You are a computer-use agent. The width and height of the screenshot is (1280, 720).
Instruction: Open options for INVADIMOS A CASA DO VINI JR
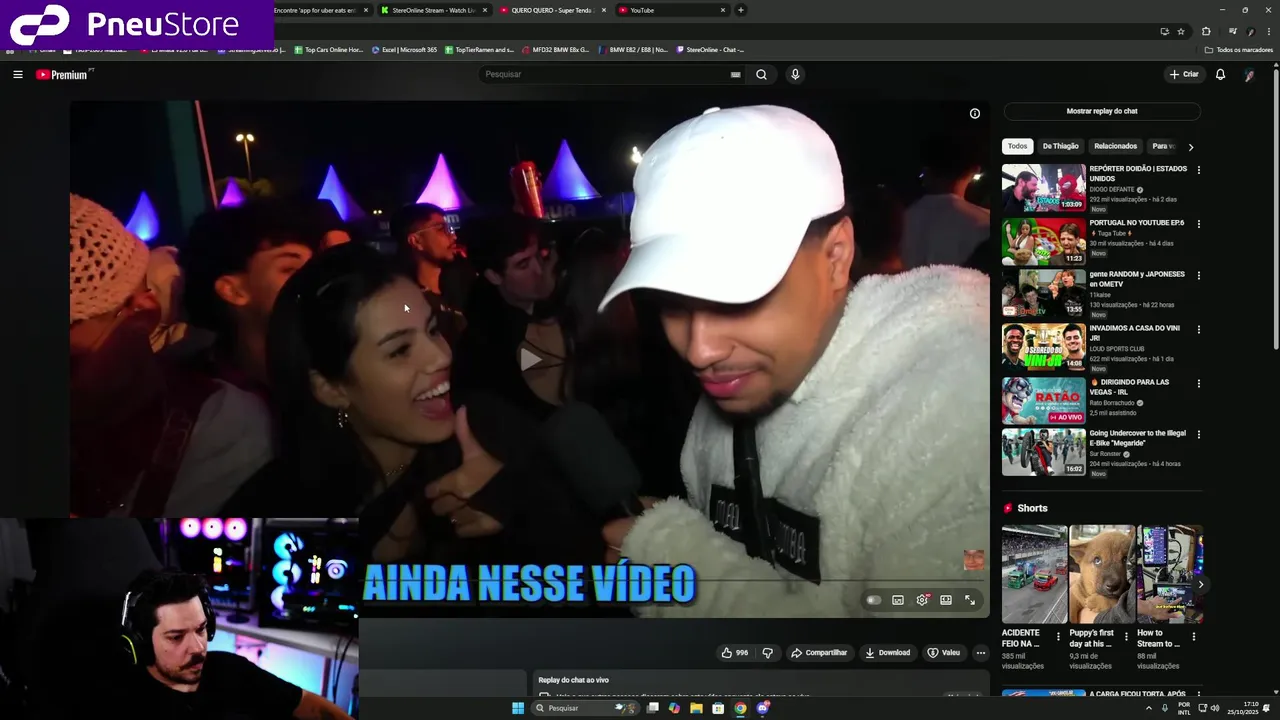(1198, 330)
